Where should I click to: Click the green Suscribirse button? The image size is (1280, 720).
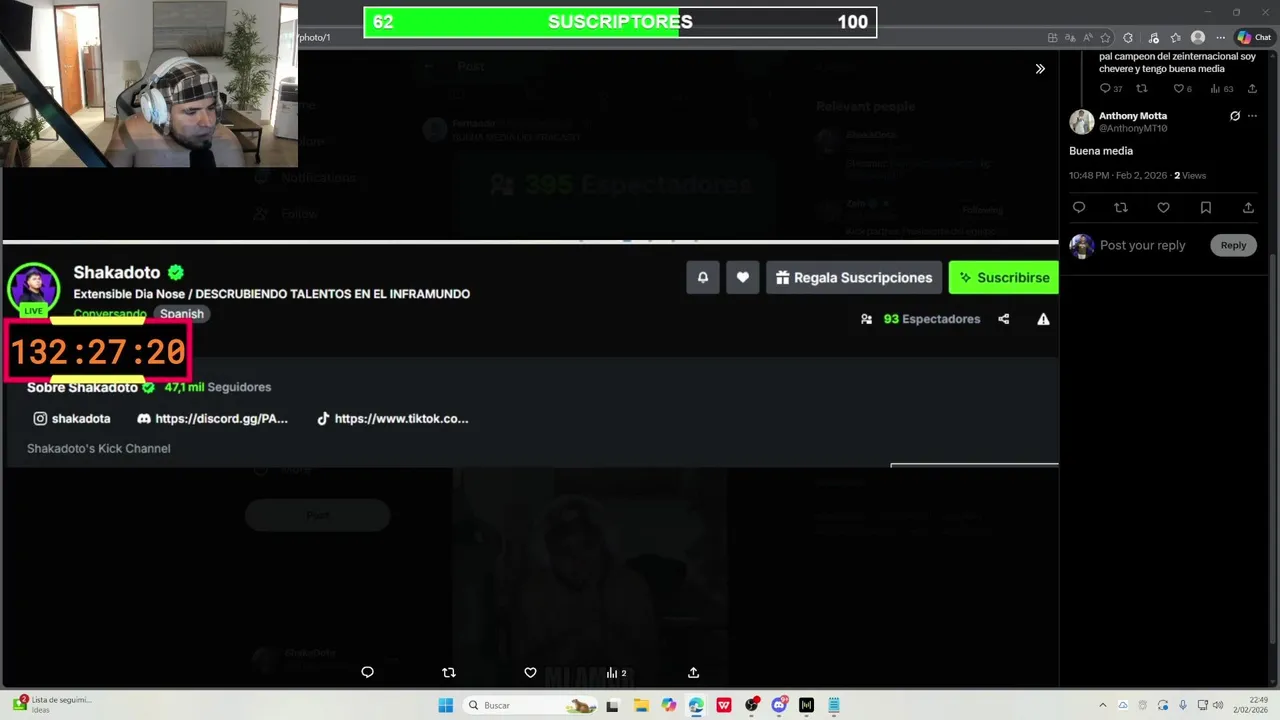click(1003, 277)
